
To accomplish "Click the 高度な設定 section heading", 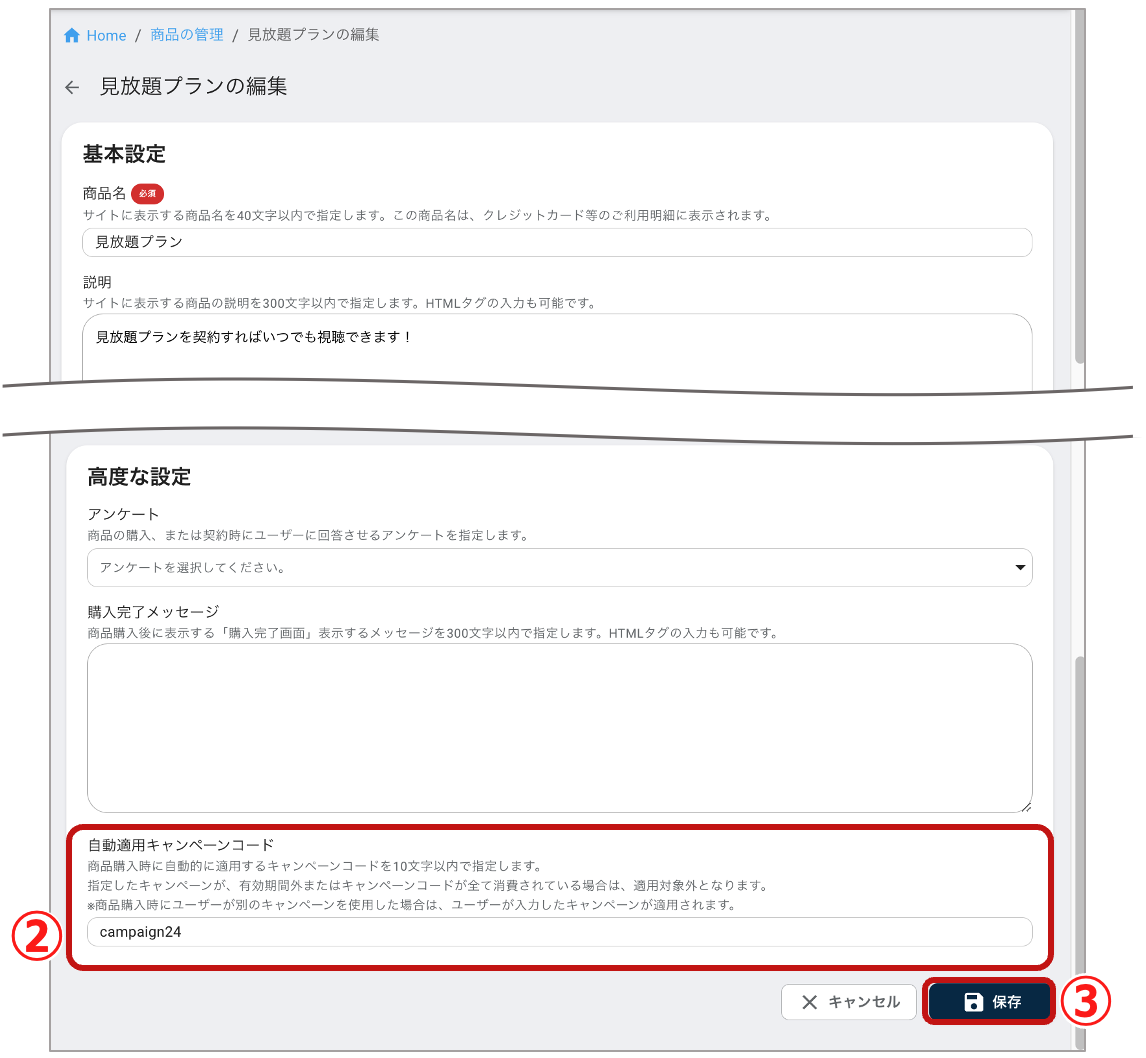I will 139,477.
